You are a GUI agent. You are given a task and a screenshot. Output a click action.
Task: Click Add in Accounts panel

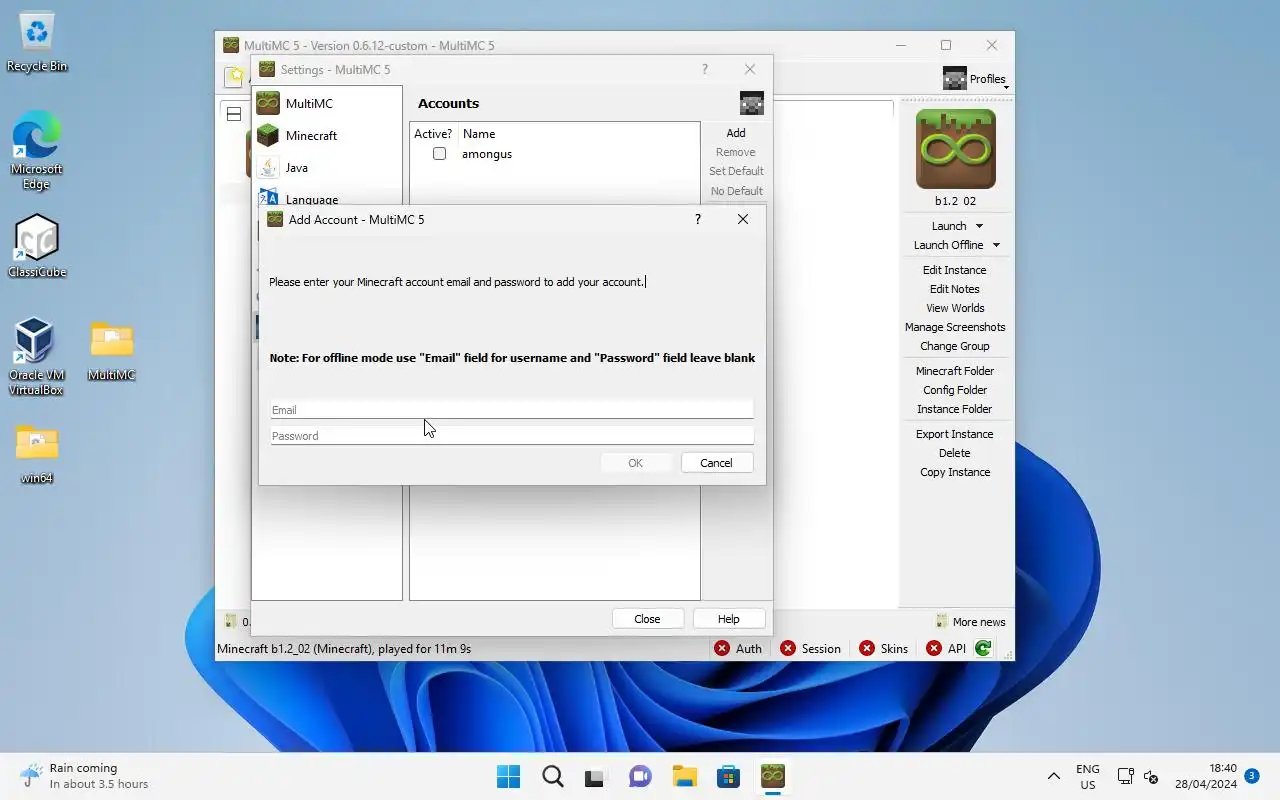[x=736, y=133]
